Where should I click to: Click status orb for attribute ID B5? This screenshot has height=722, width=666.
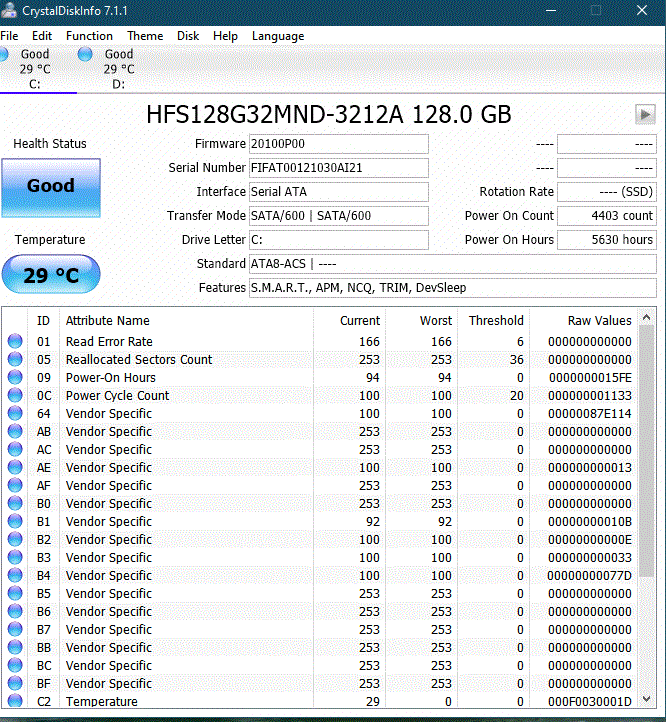coord(15,592)
